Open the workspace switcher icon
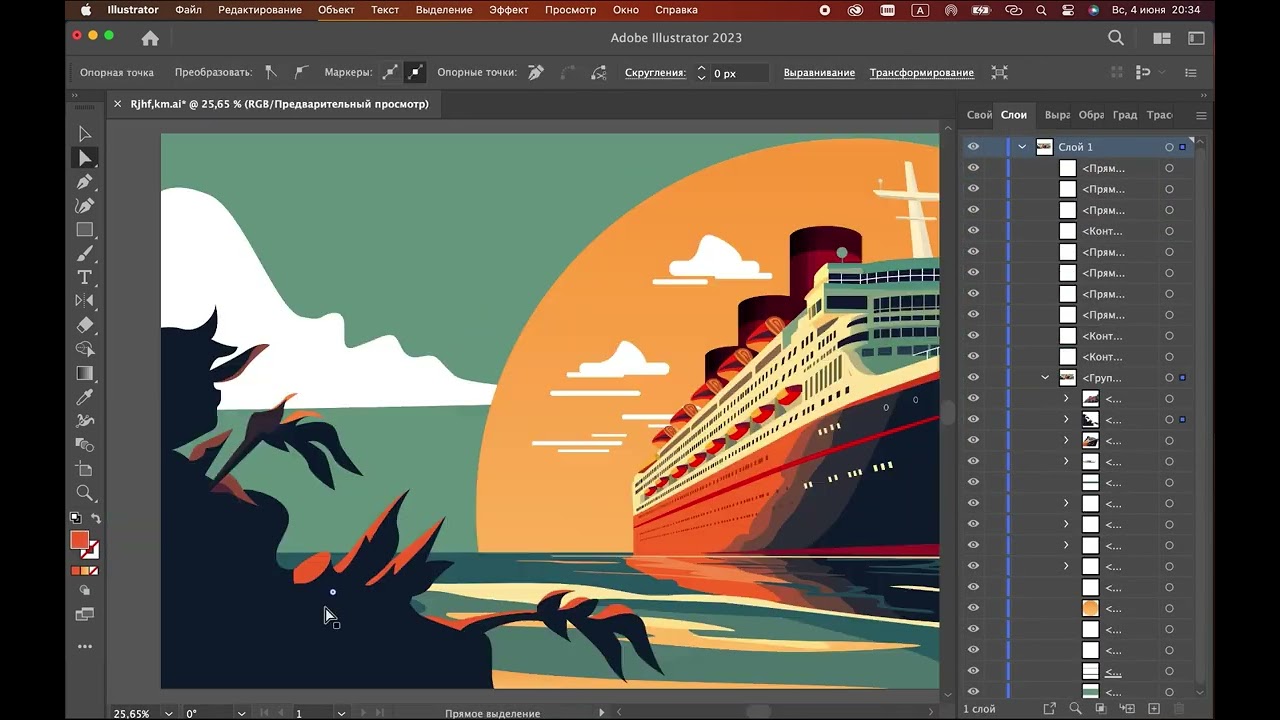 [x=1196, y=38]
